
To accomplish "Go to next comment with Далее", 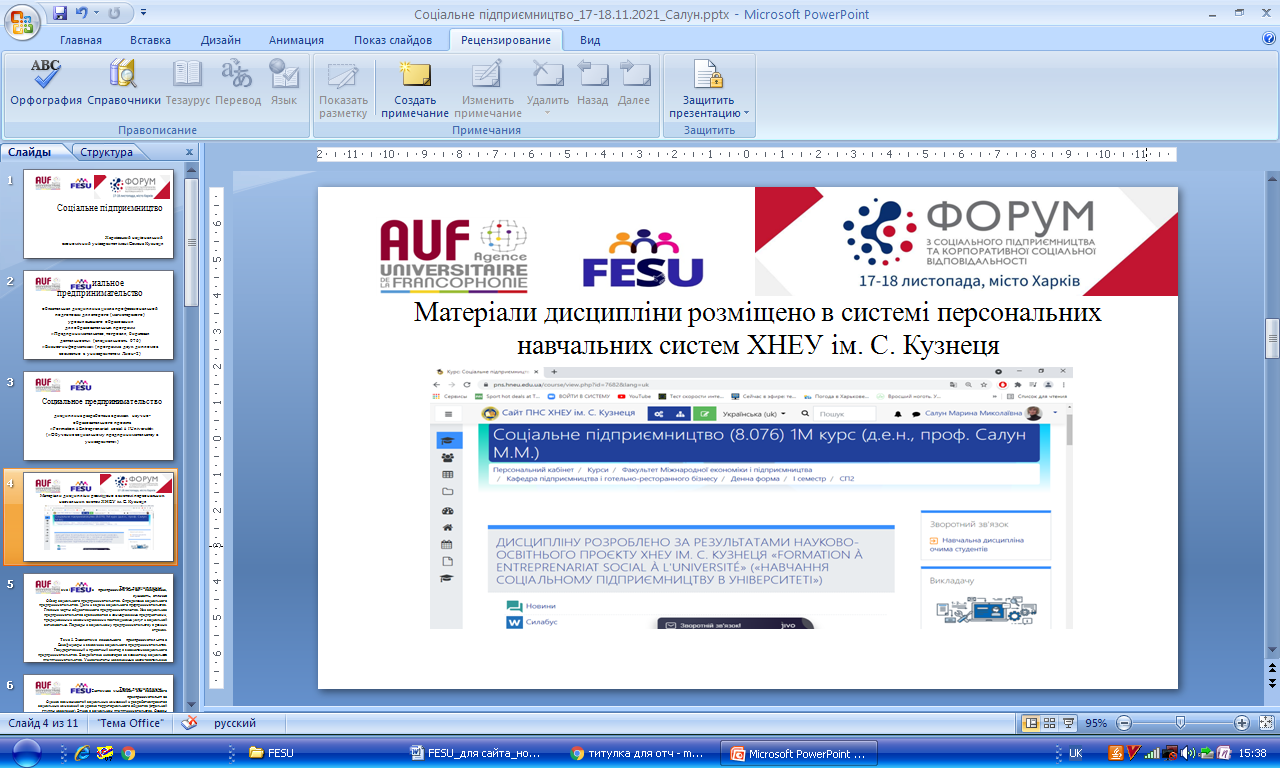I will coord(634,83).
